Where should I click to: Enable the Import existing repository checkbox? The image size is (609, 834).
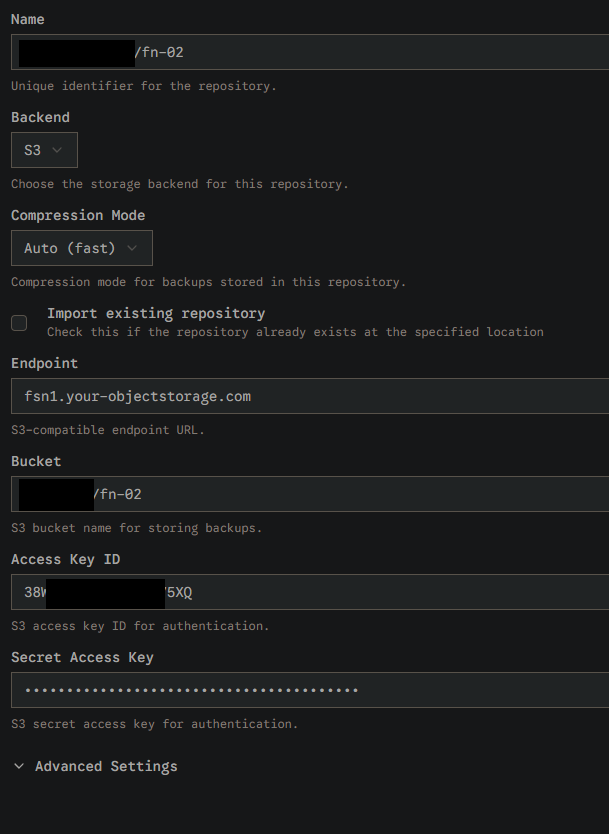click(x=19, y=322)
